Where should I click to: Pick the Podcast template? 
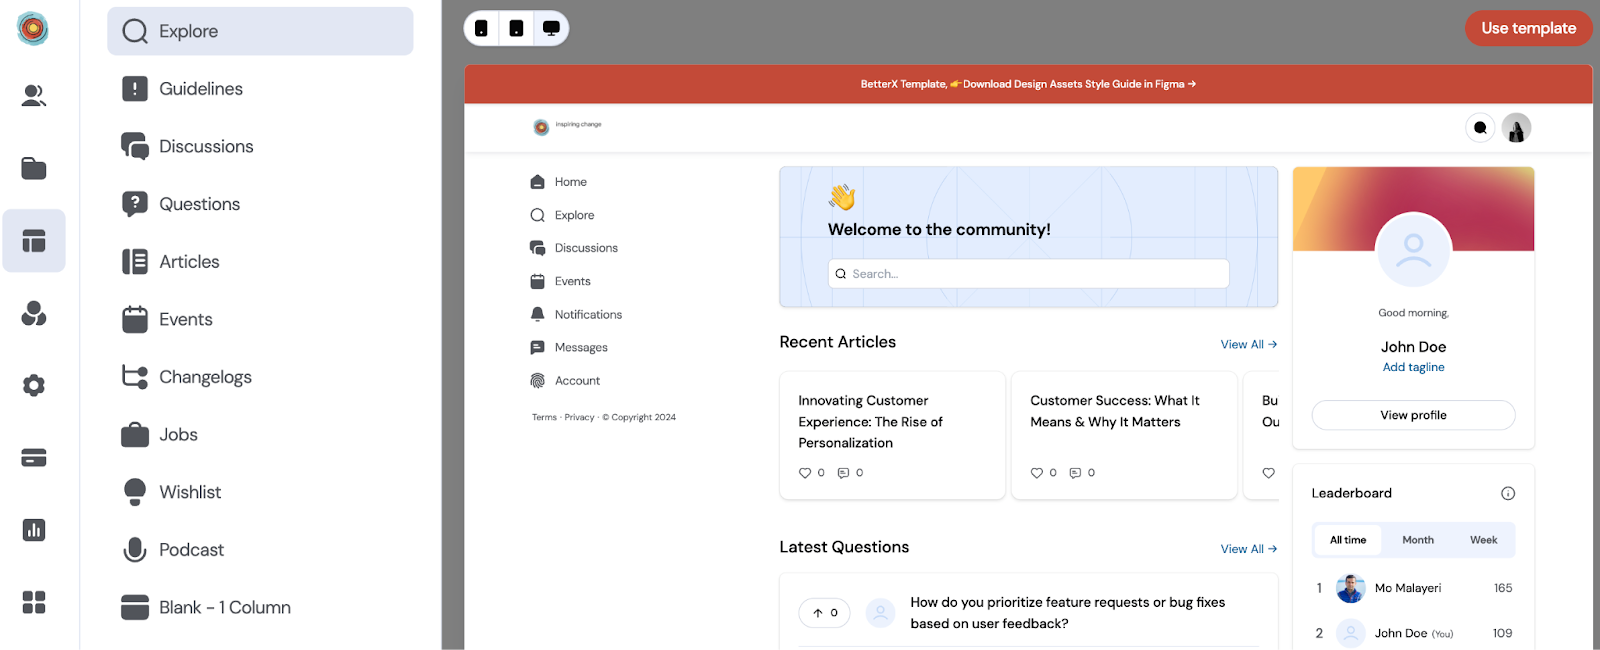click(260, 550)
